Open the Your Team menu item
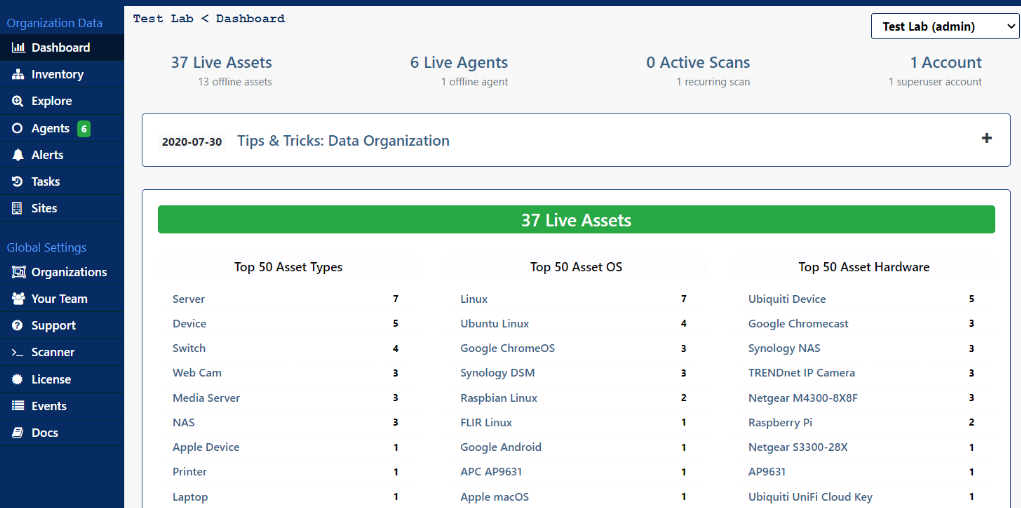 (x=62, y=299)
